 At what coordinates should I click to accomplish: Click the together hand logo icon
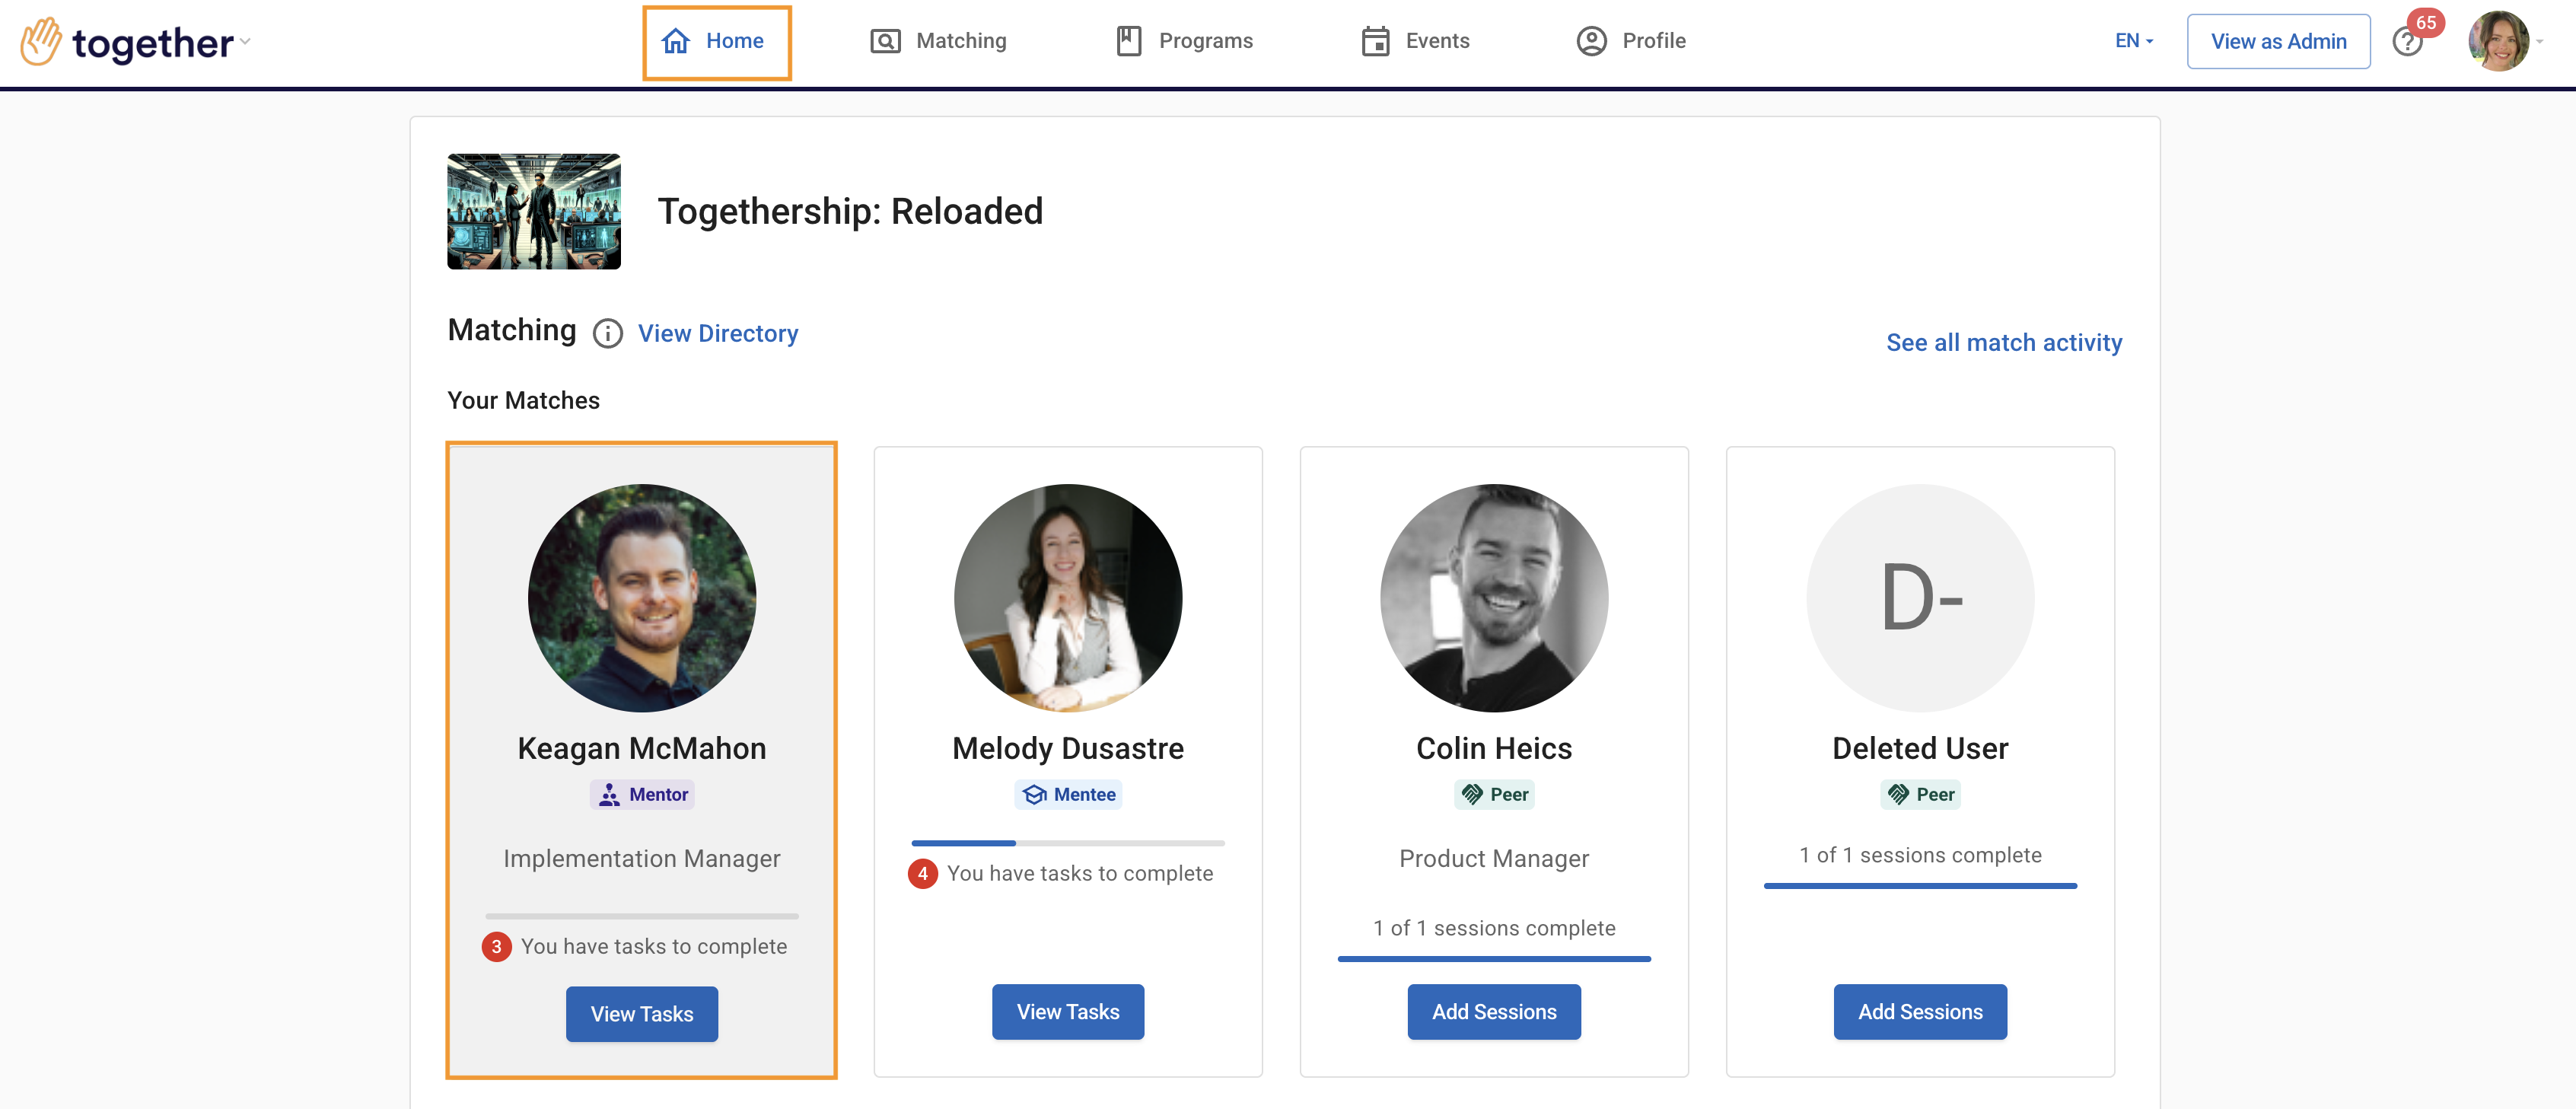coord(41,41)
